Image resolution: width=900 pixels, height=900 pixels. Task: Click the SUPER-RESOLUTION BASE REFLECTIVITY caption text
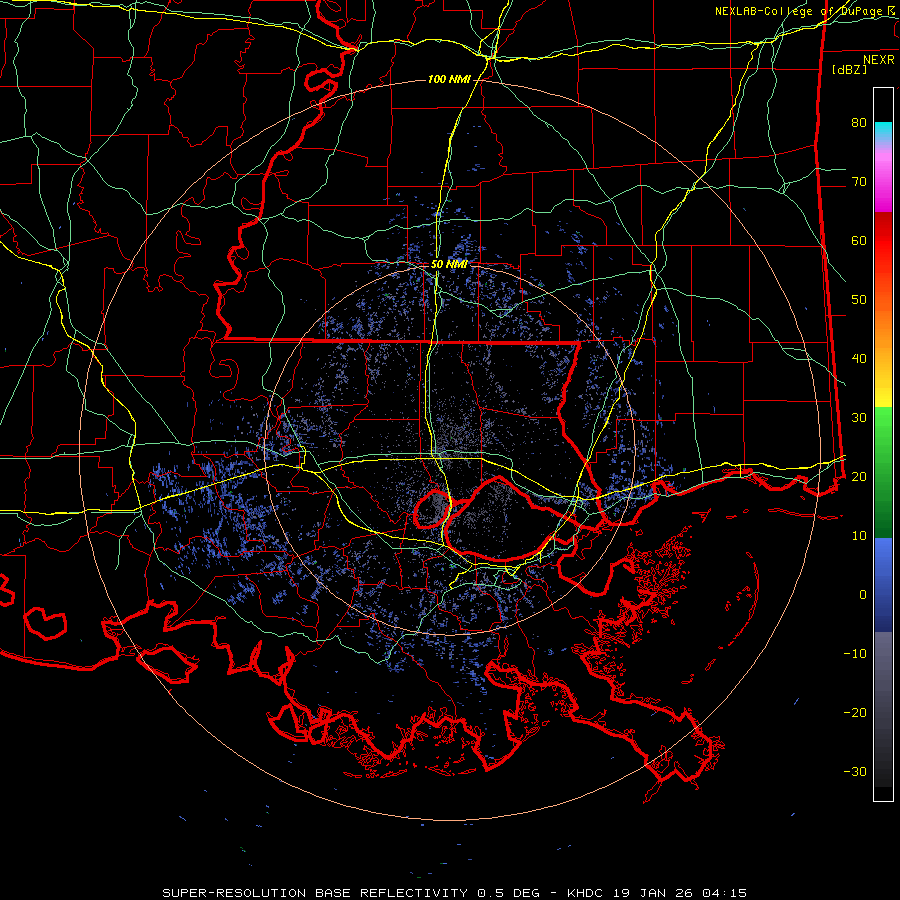pyautogui.click(x=315, y=893)
